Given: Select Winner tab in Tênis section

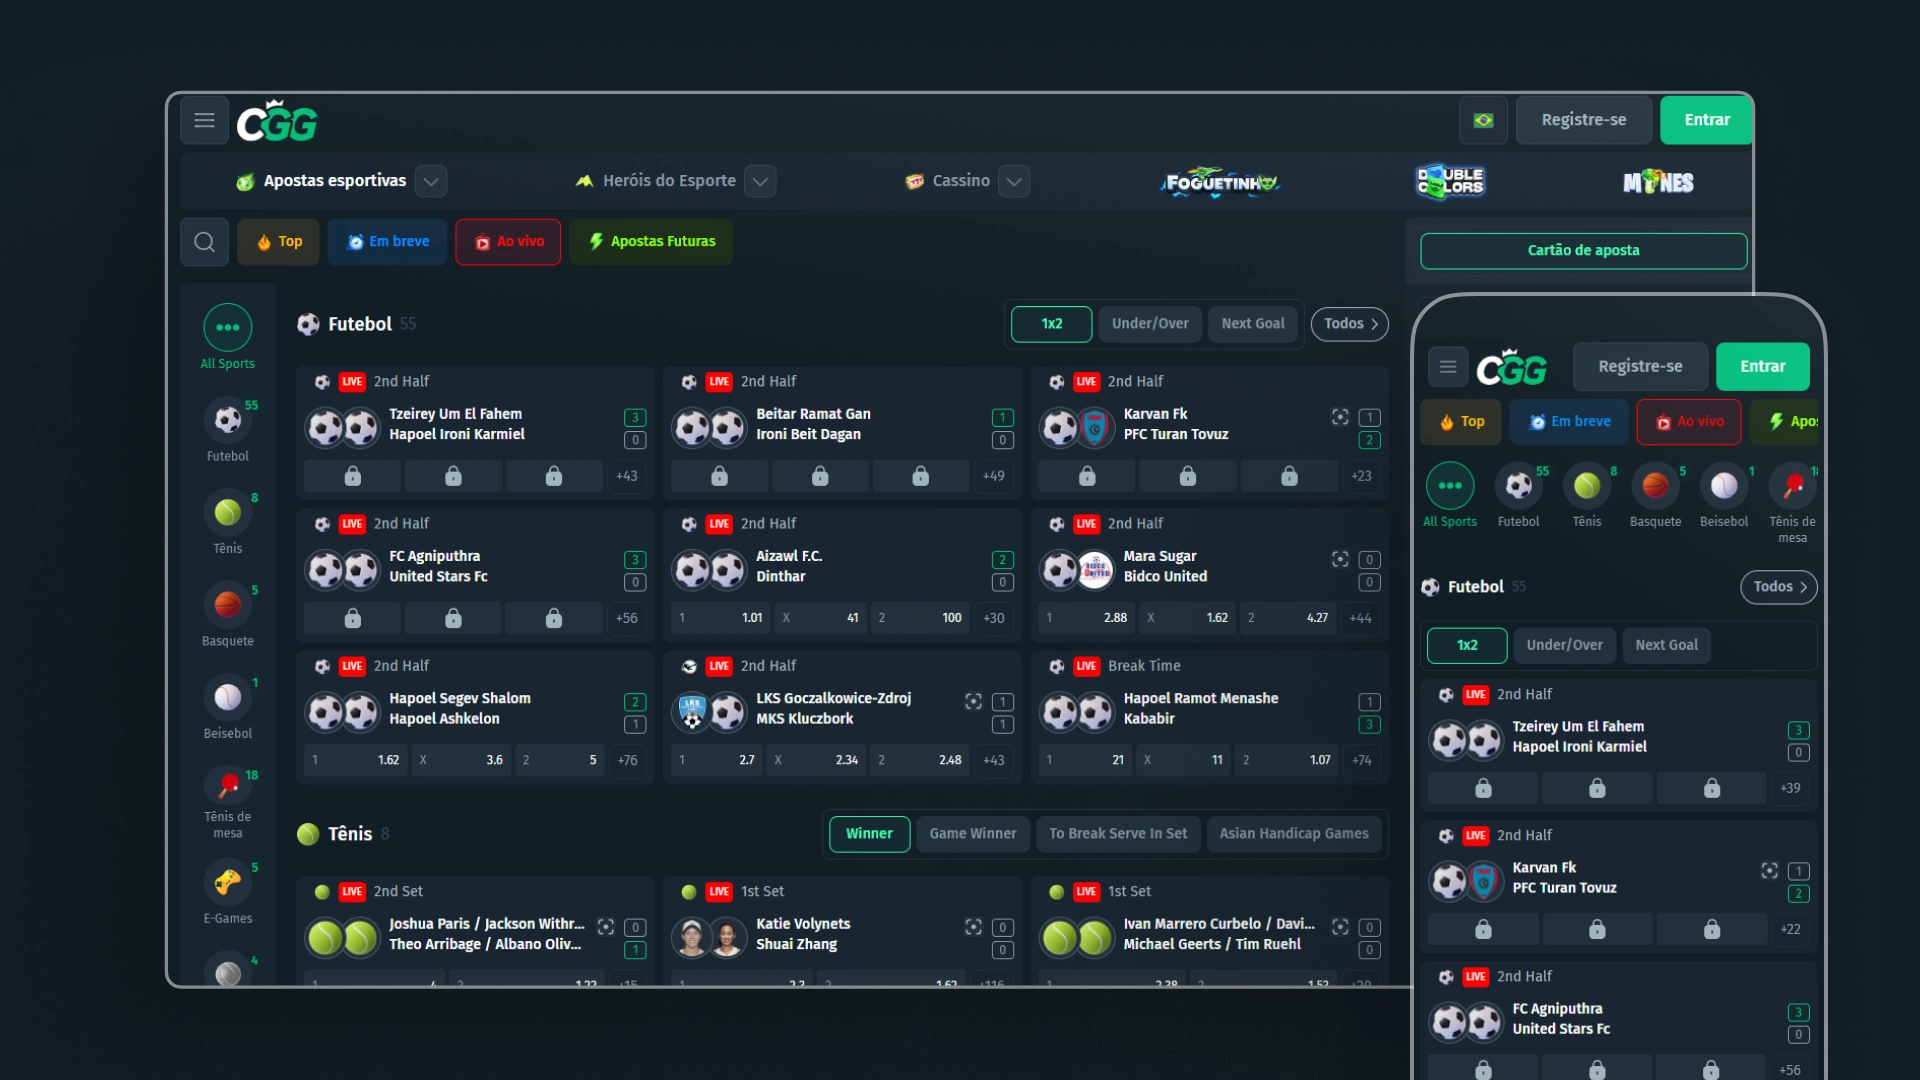Looking at the screenshot, I should (869, 834).
